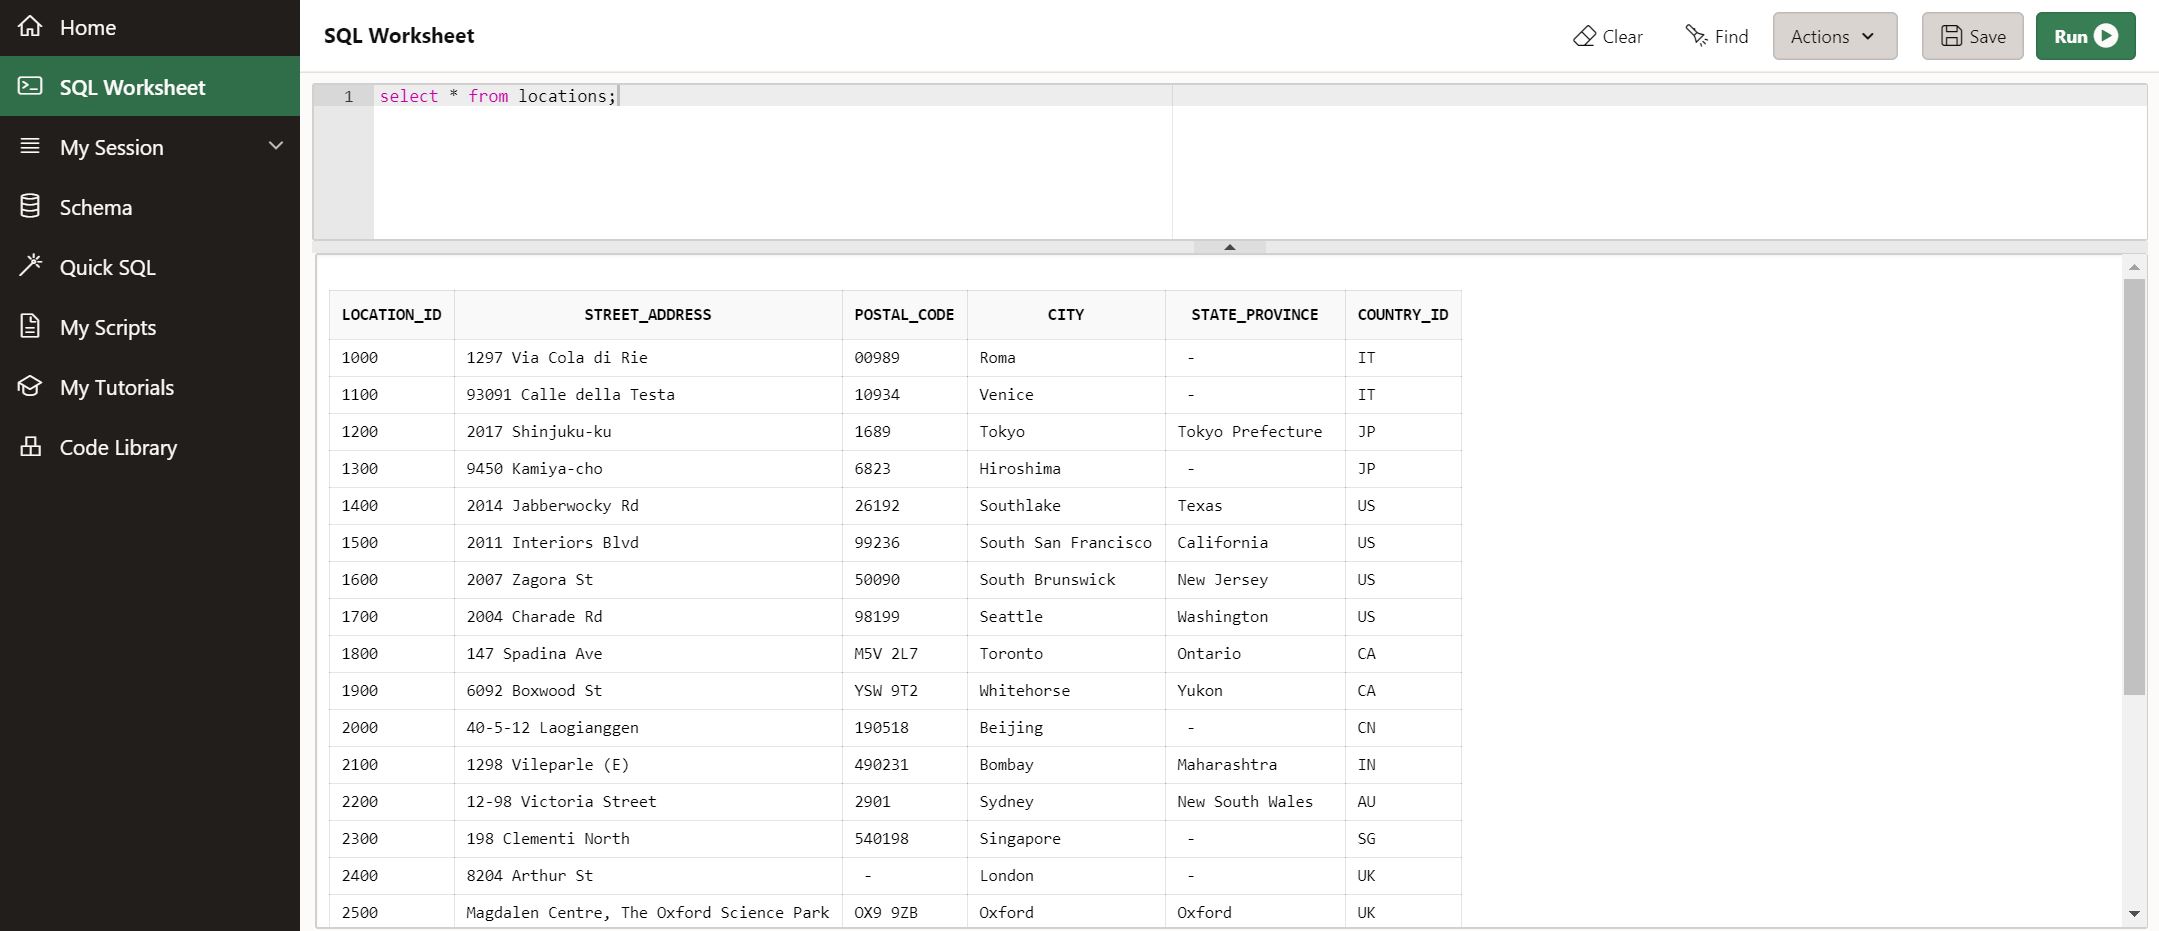Screen dimensions: 2159x931
Task: Click the 'New Jersey' cell
Action: pyautogui.click(x=1255, y=580)
